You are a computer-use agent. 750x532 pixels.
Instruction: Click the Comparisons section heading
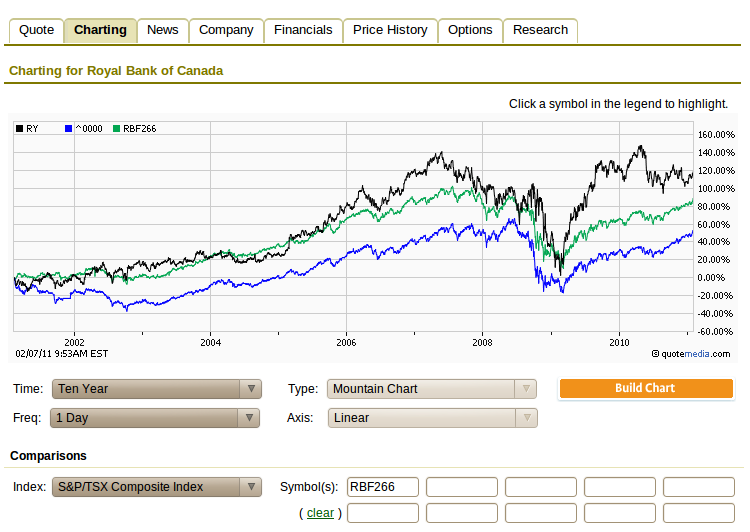(x=48, y=455)
